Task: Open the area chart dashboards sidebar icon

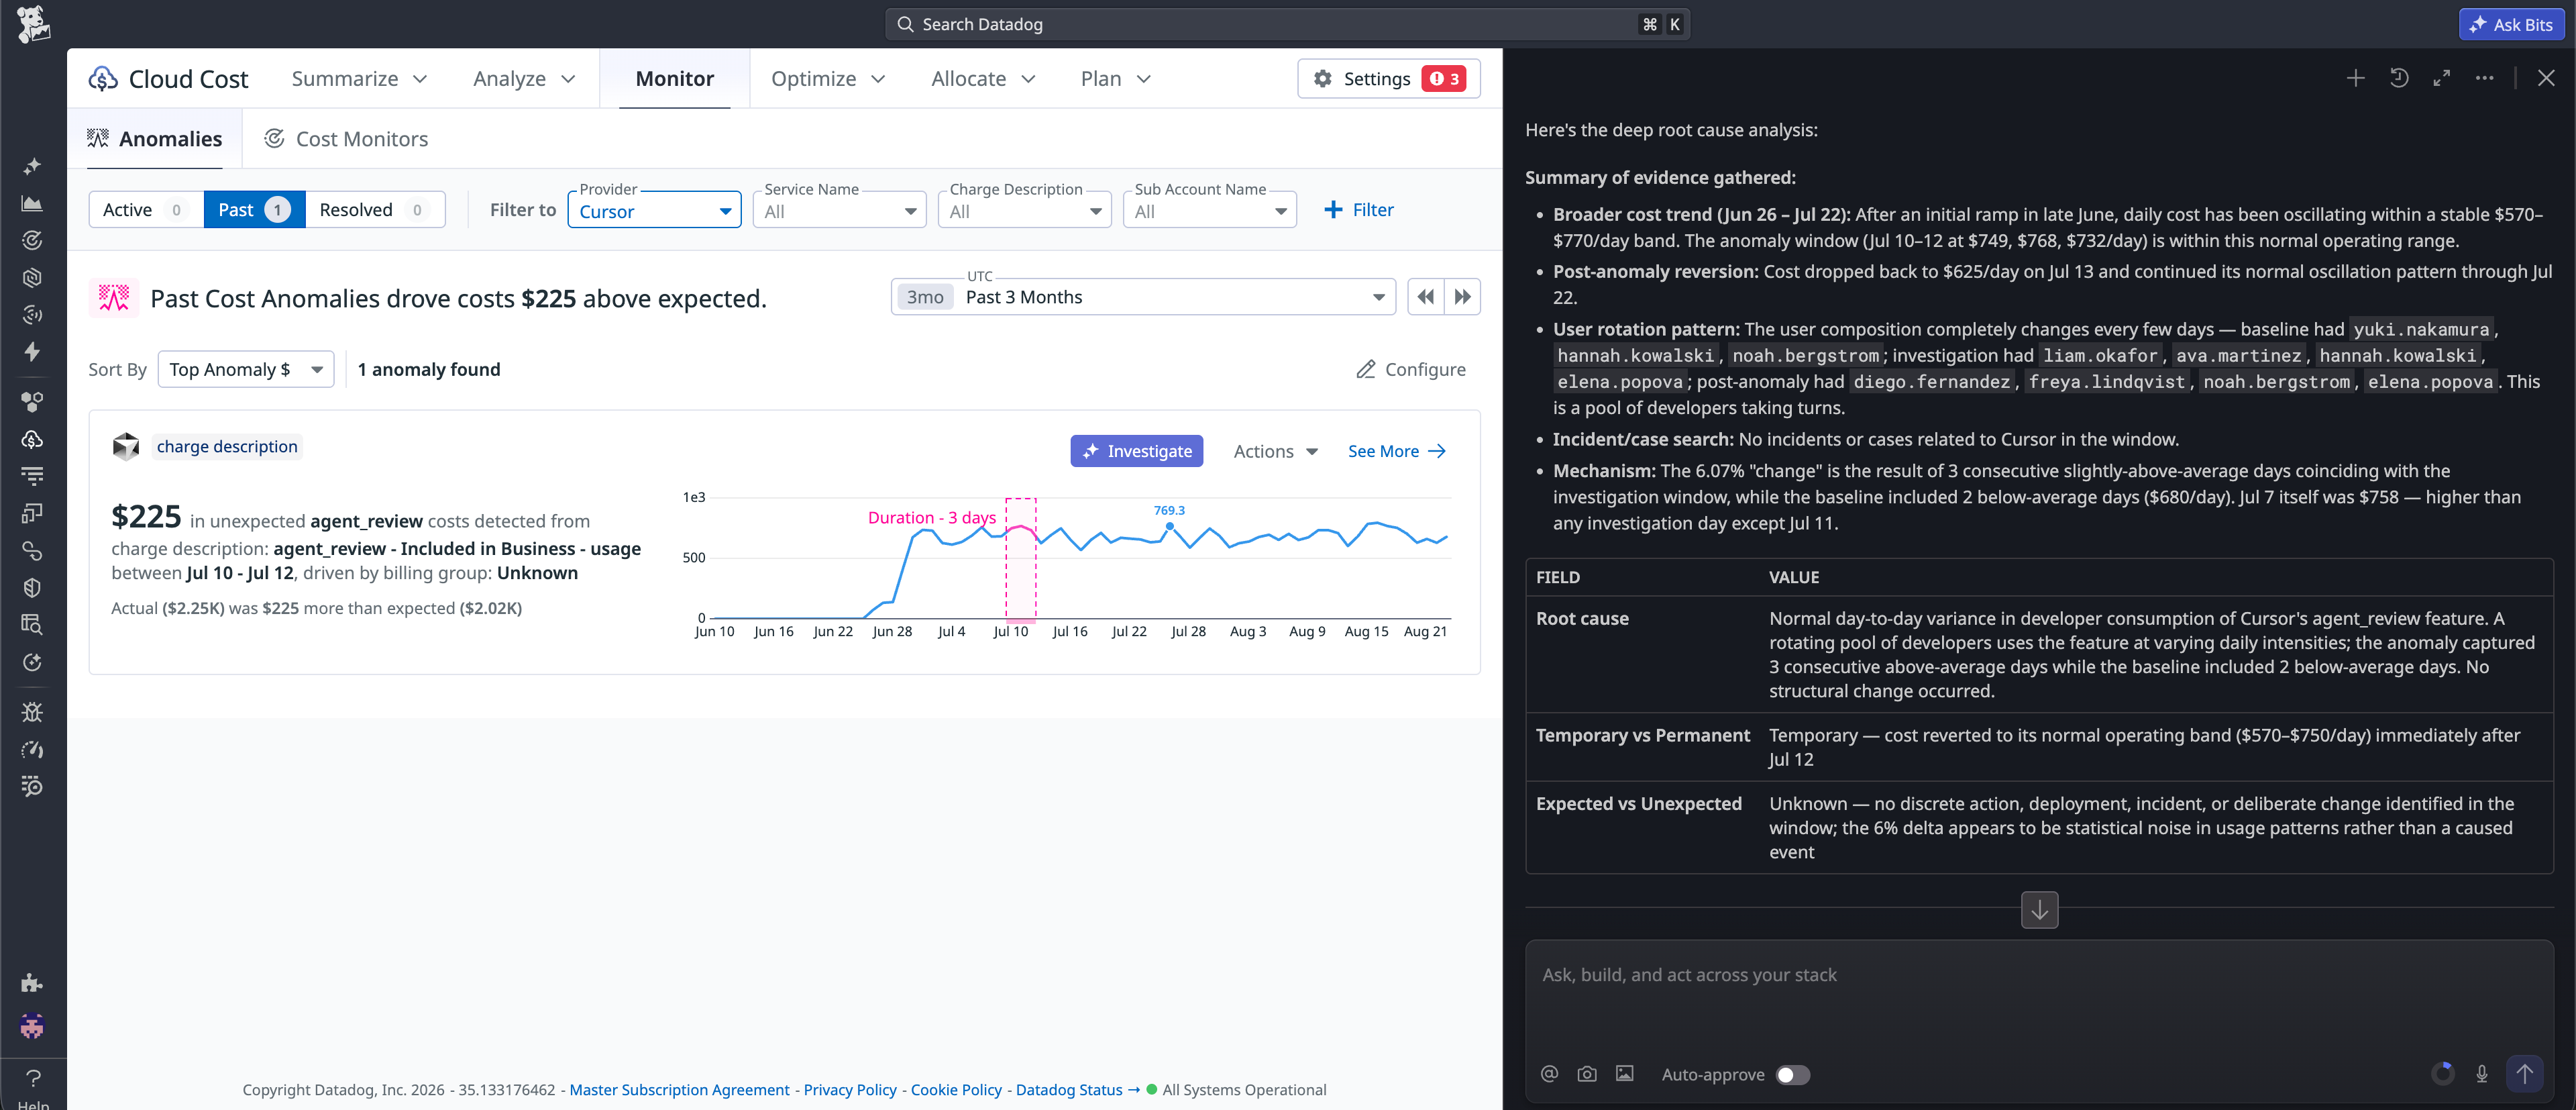Action: pyautogui.click(x=32, y=203)
